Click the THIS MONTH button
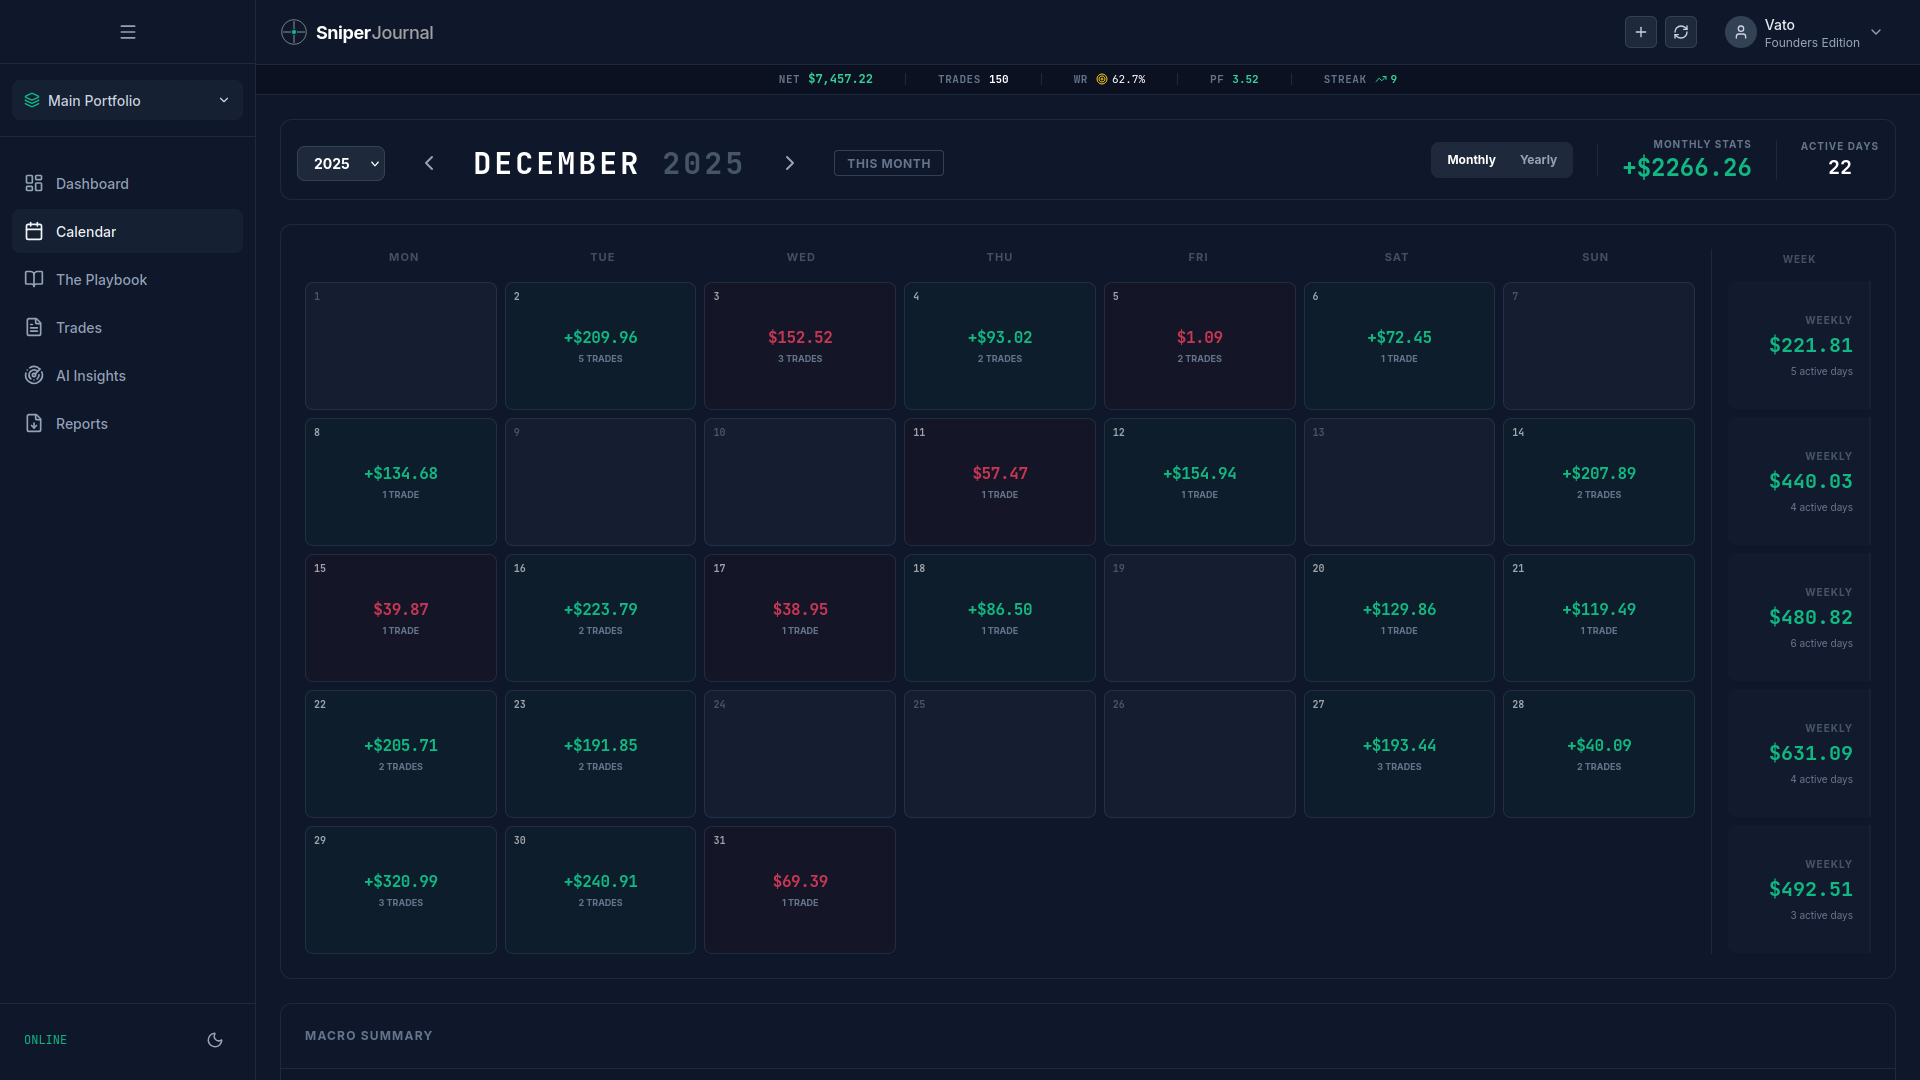The image size is (1920, 1080). click(889, 163)
